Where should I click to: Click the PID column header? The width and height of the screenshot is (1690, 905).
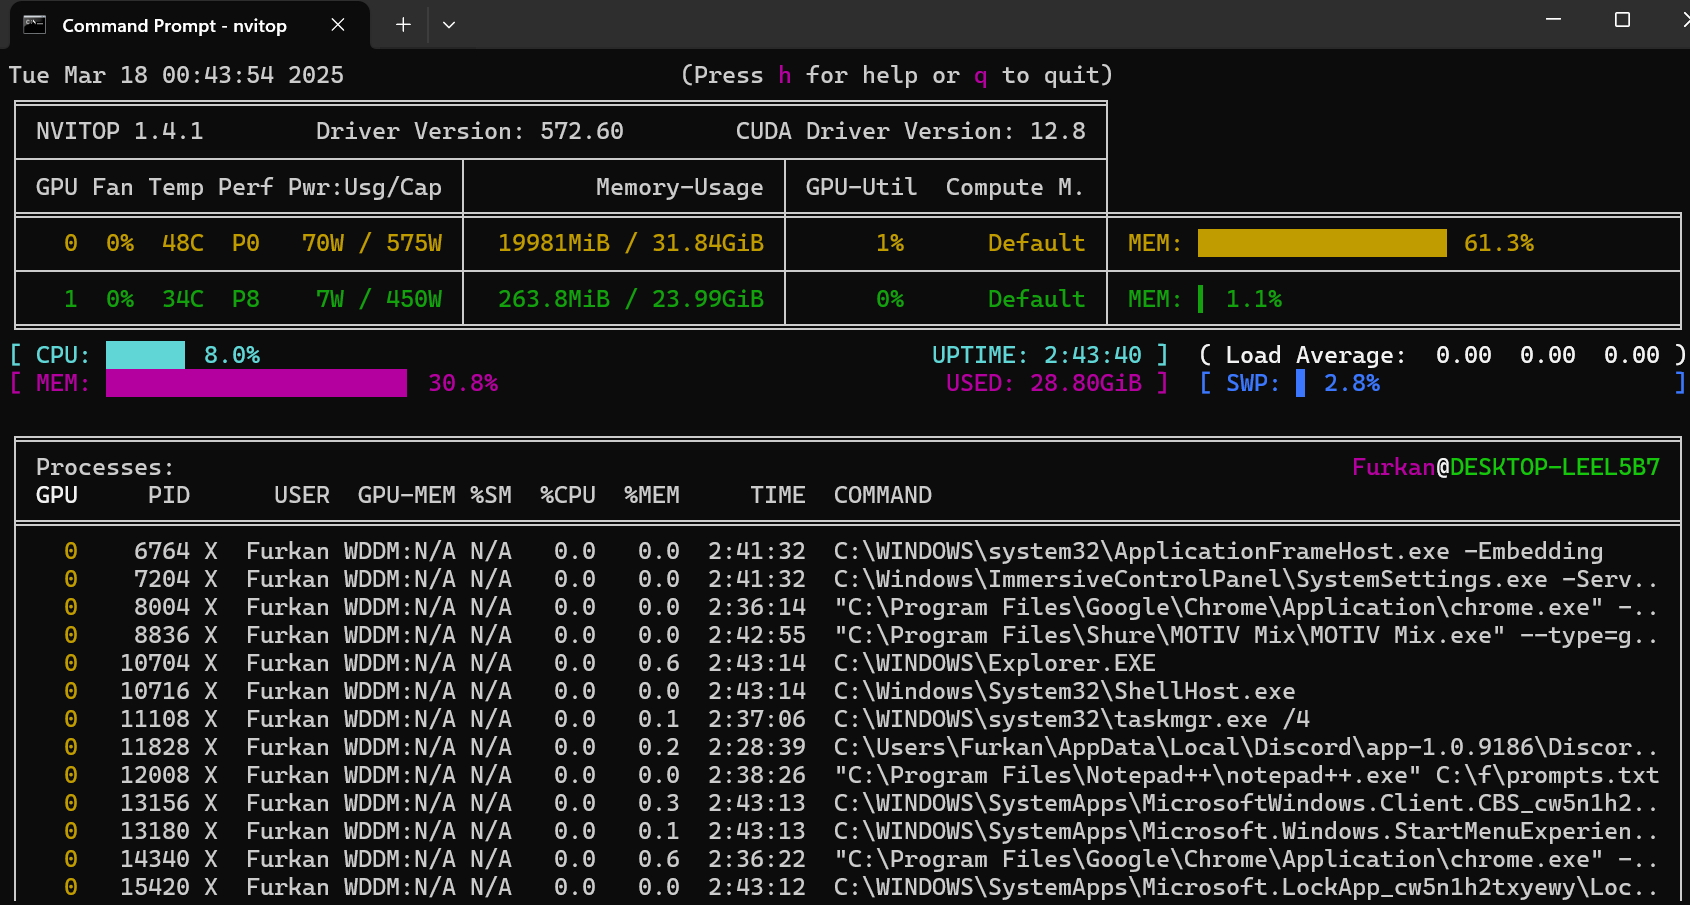pyautogui.click(x=168, y=495)
